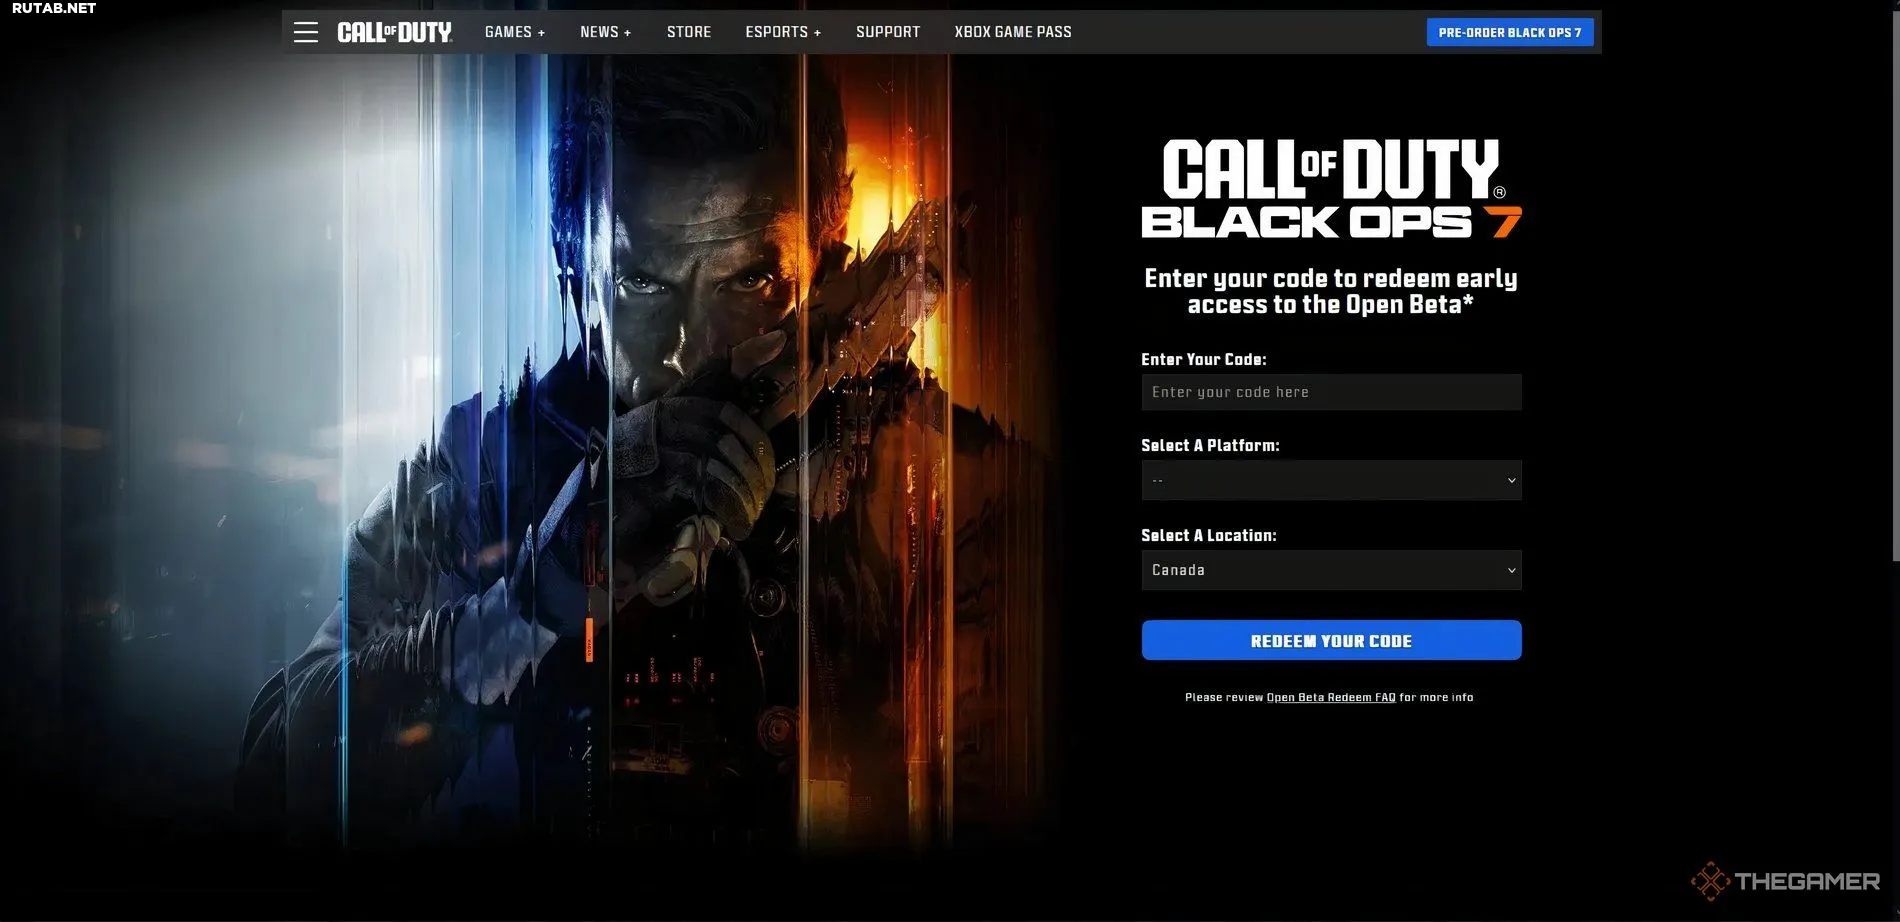The image size is (1900, 922).
Task: Open the hamburger menu icon
Action: 306,32
